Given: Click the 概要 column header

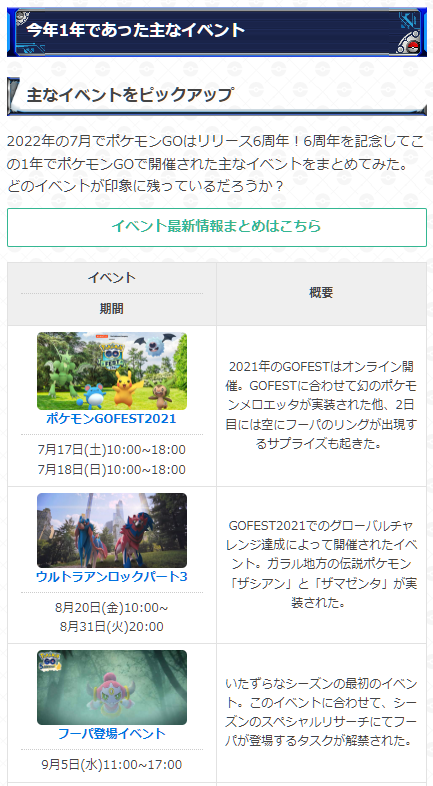Looking at the screenshot, I should click(321, 293).
